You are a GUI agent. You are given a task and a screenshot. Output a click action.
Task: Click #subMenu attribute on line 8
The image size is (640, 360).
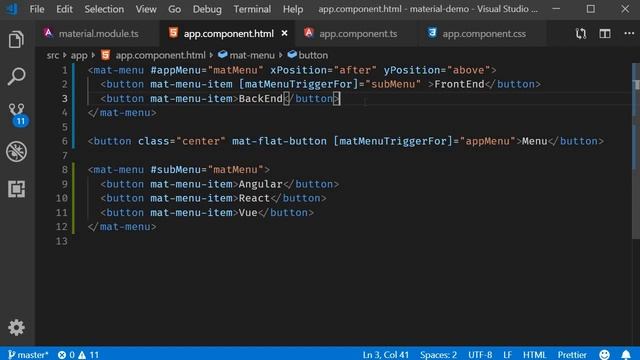(x=176, y=170)
